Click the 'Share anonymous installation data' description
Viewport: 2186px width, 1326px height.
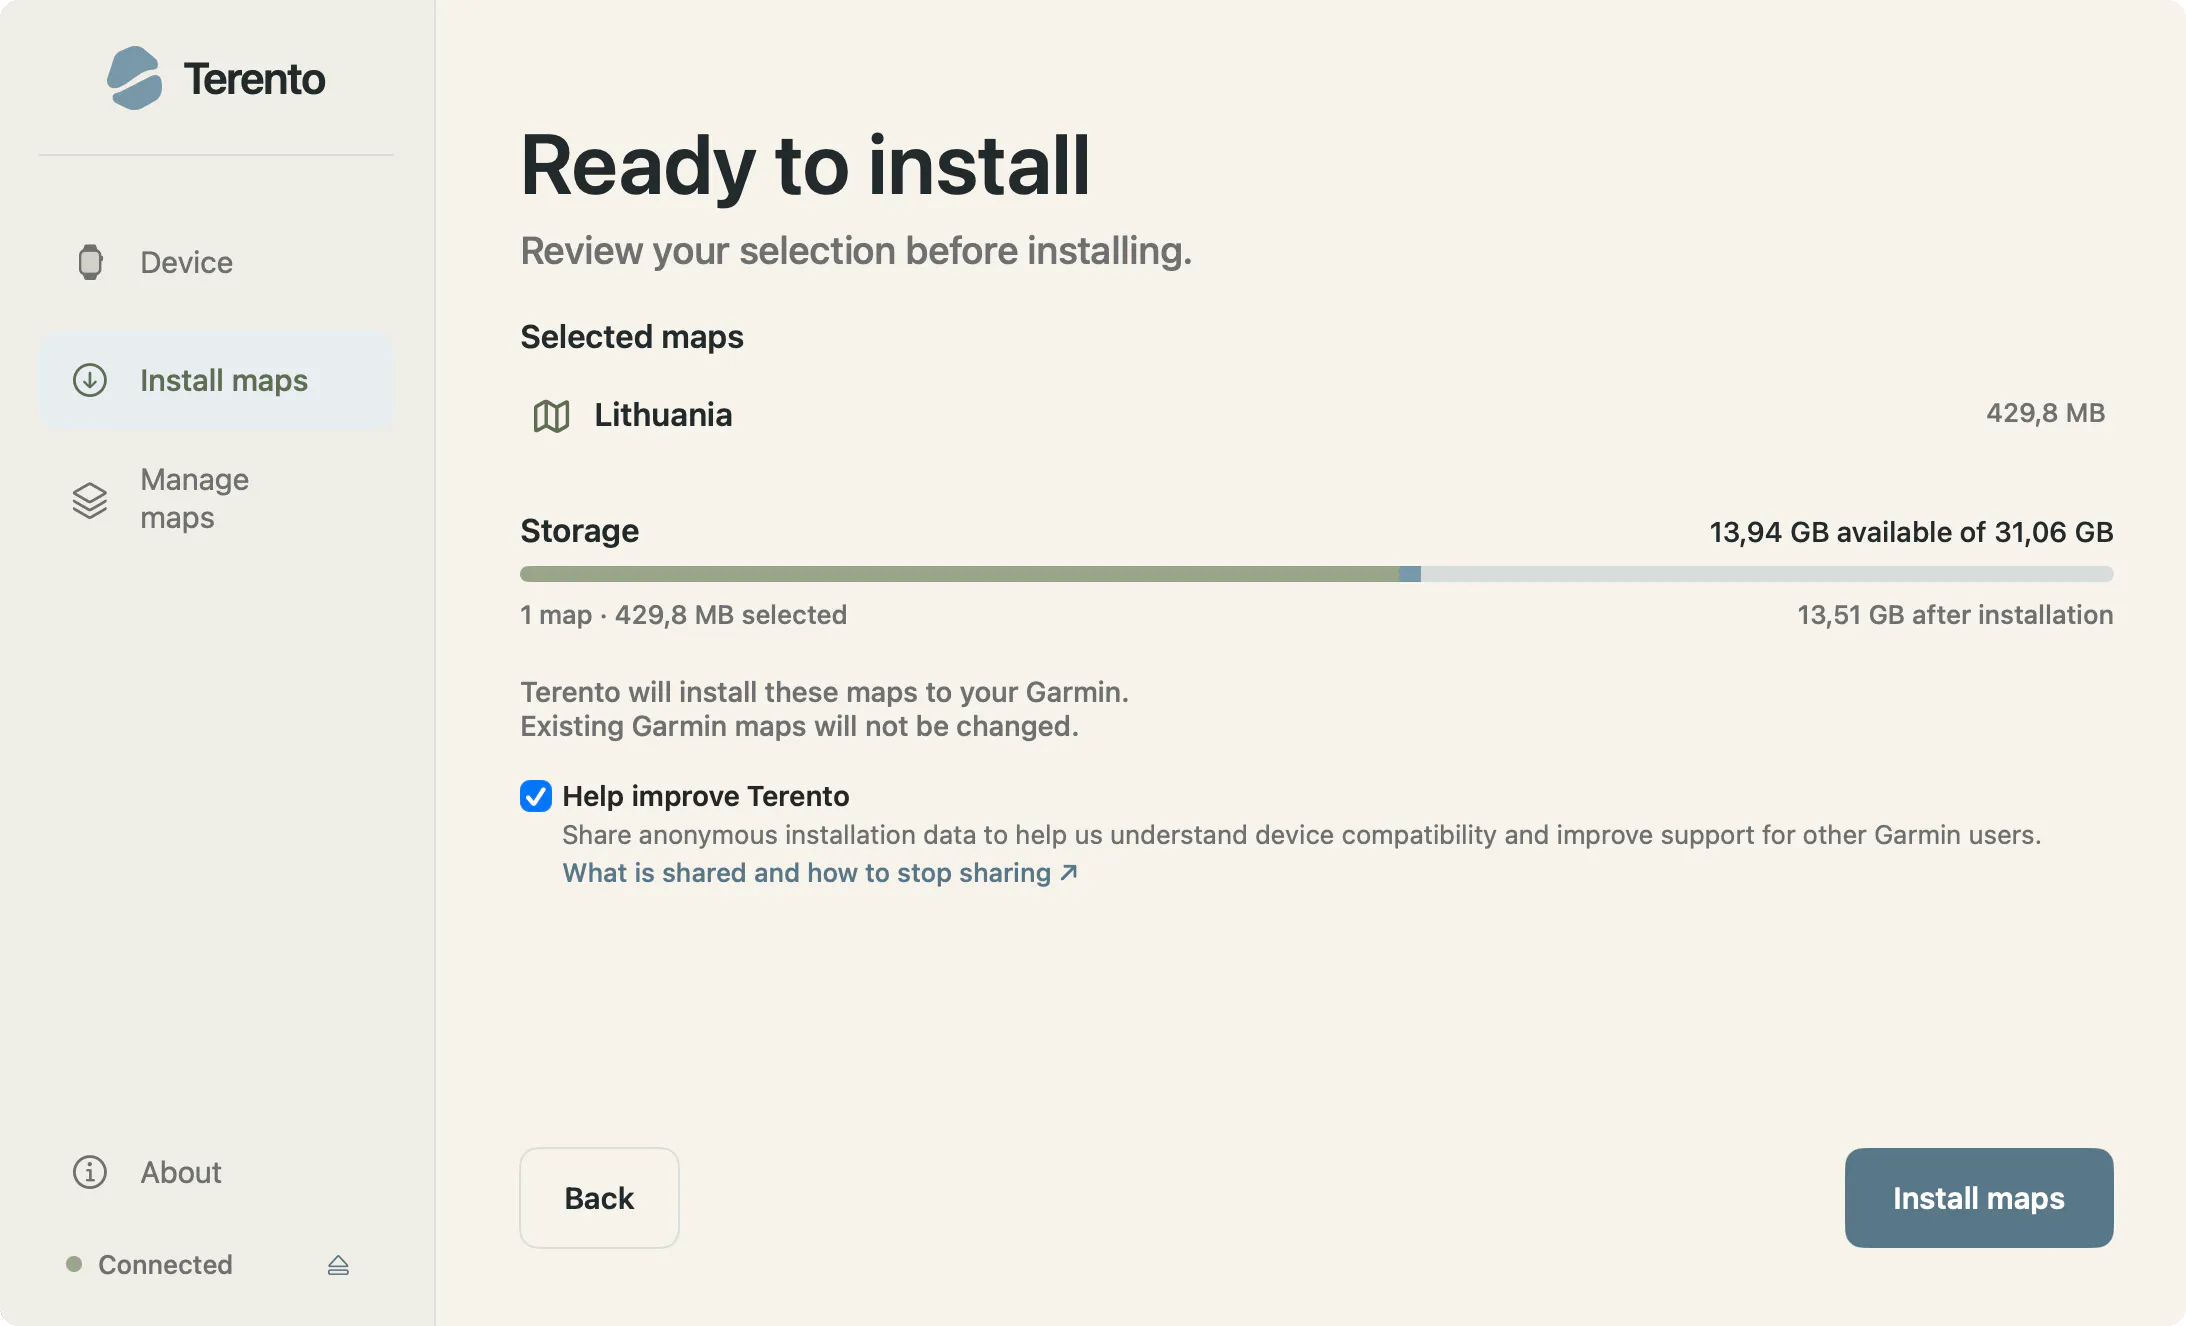(1301, 835)
